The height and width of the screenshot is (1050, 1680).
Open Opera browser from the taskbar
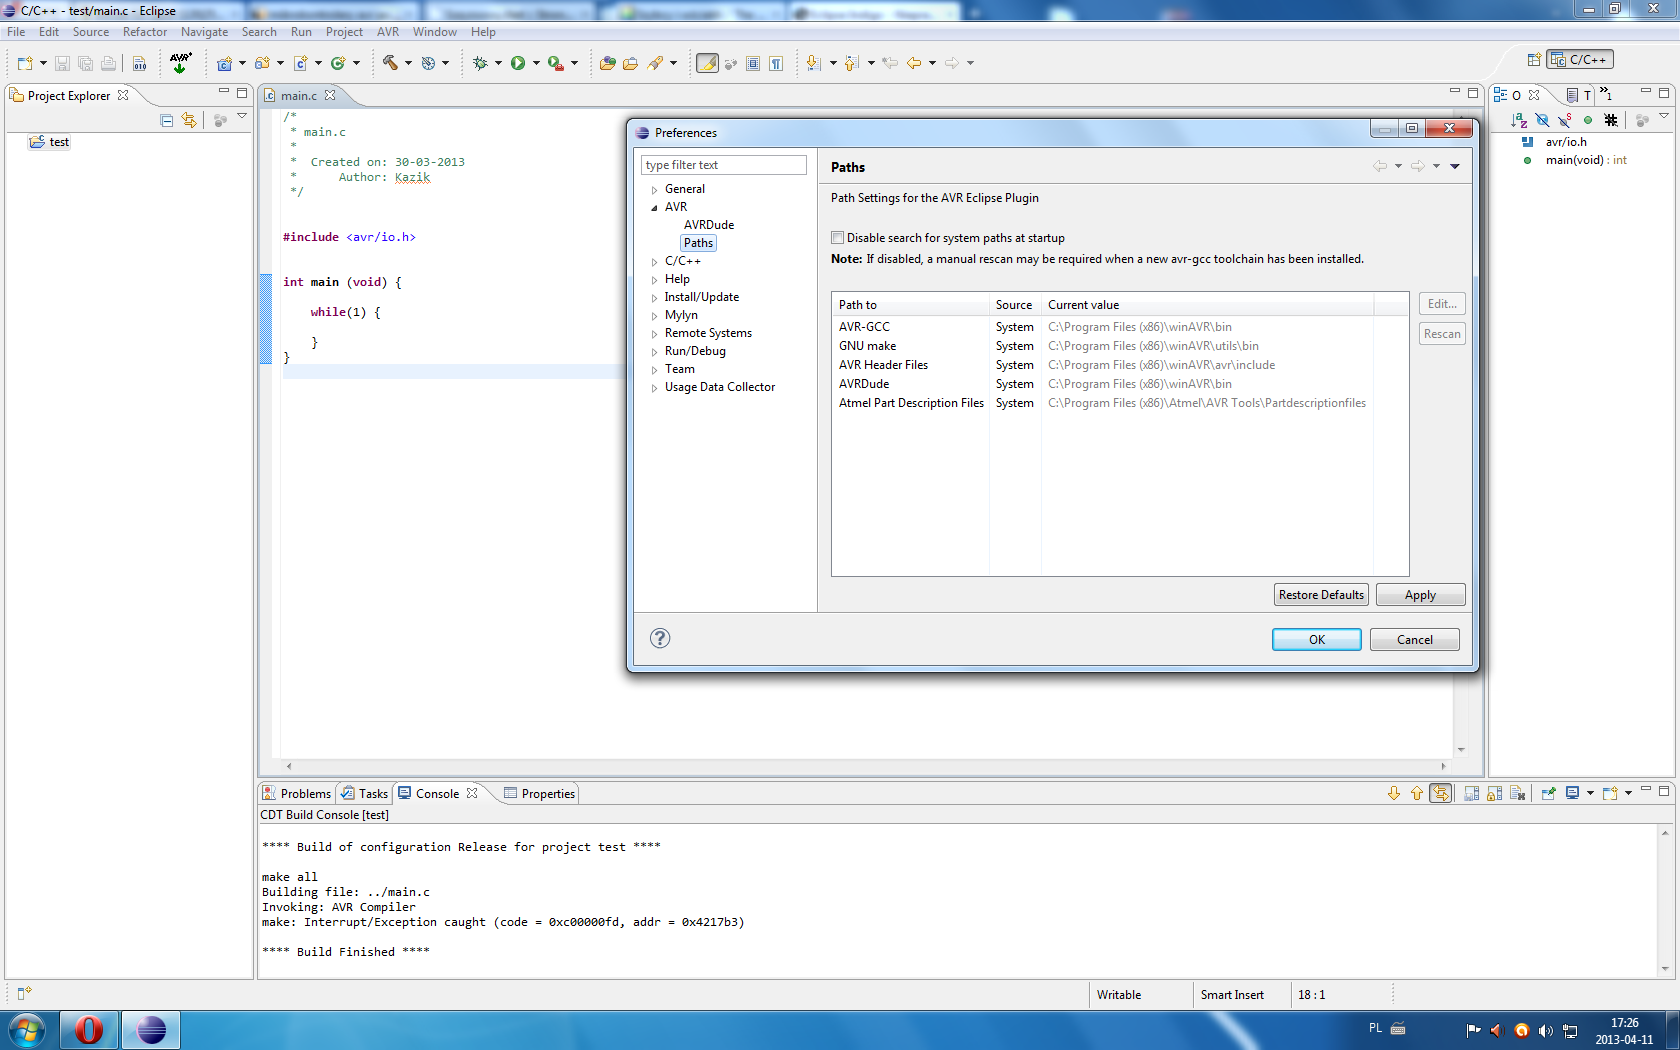click(89, 1029)
